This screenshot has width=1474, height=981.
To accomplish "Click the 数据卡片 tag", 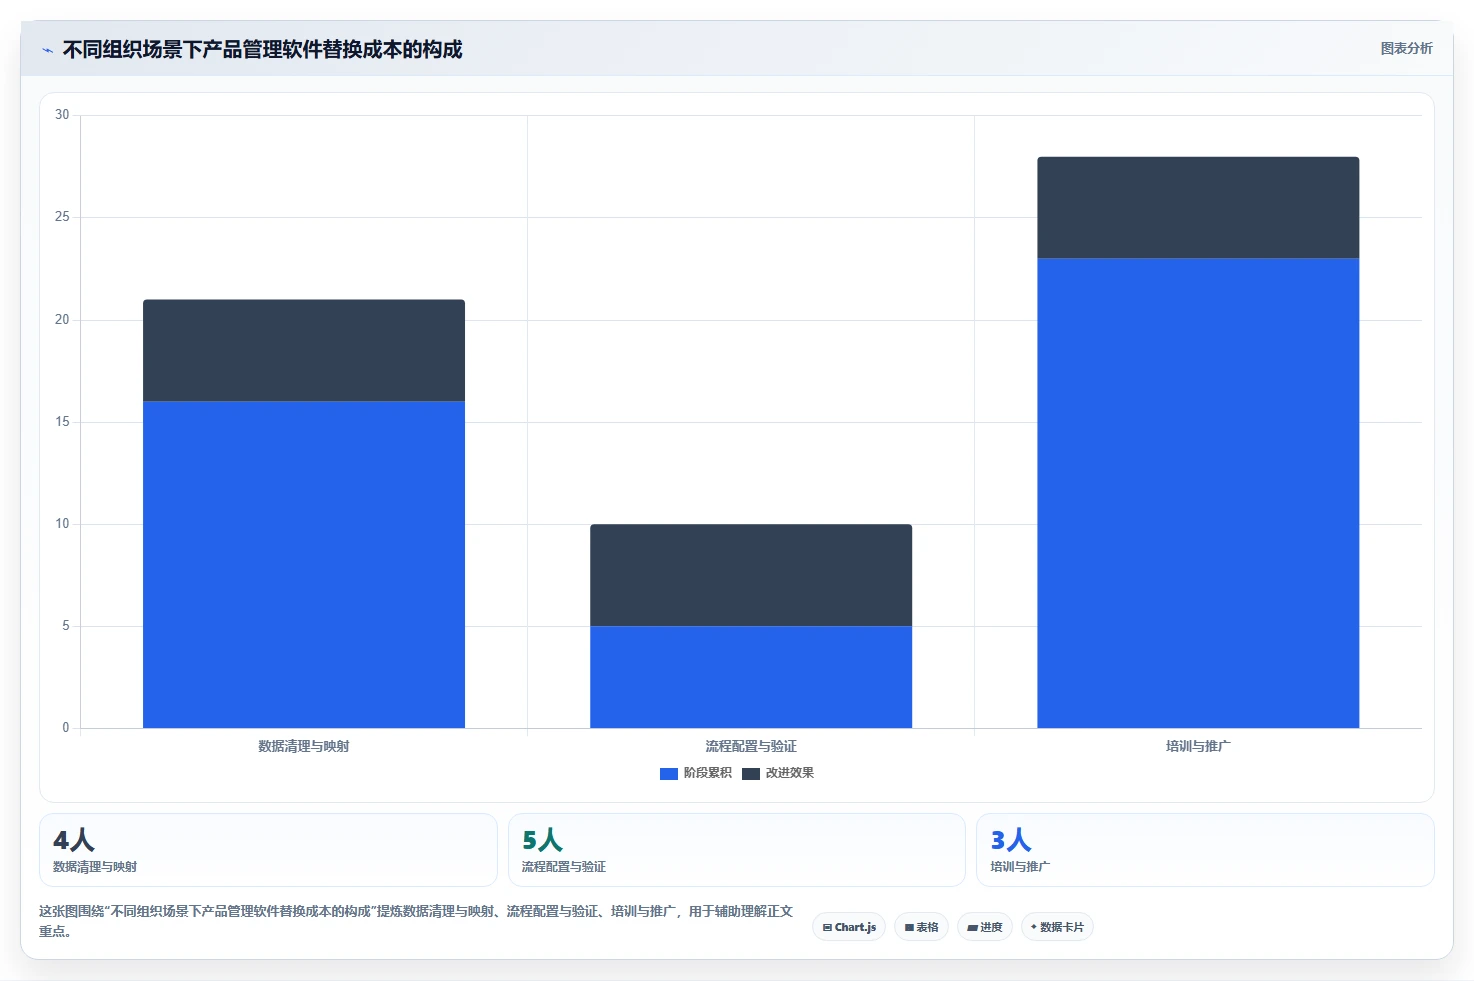I will coord(1057,927).
